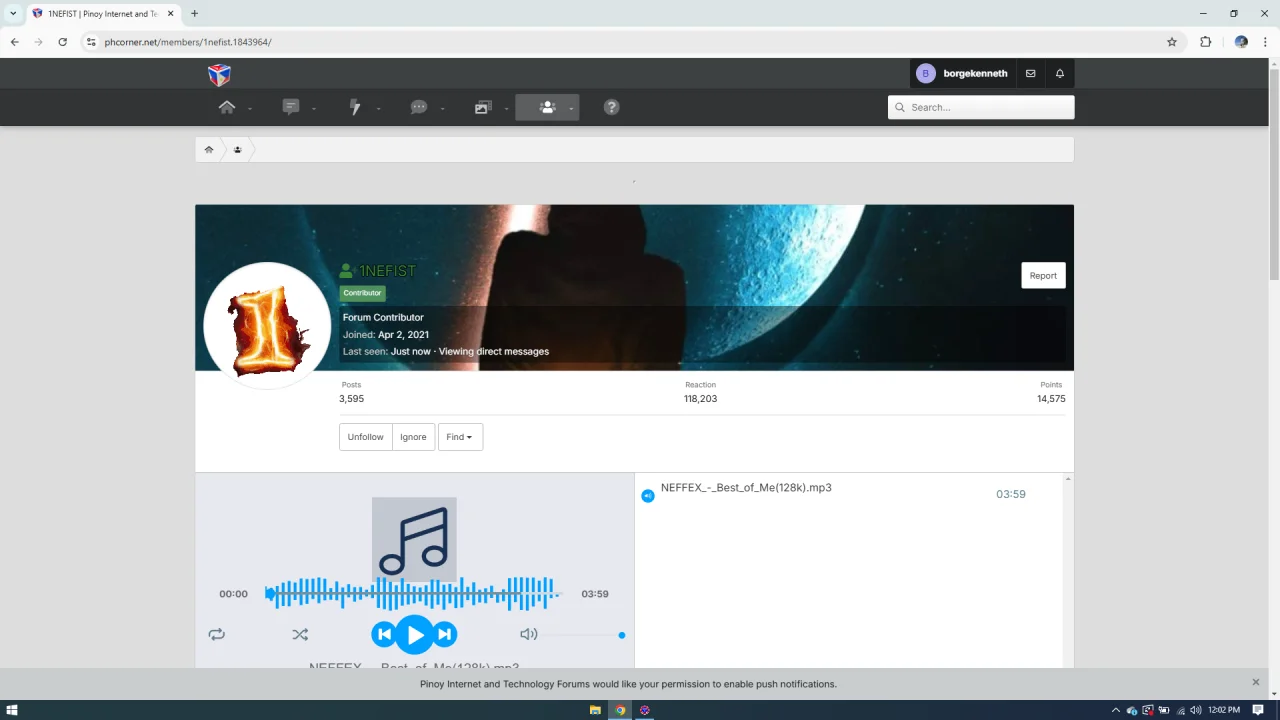Expand the members nav dropdown arrow
Screen dimensions: 1280x720
pos(571,109)
